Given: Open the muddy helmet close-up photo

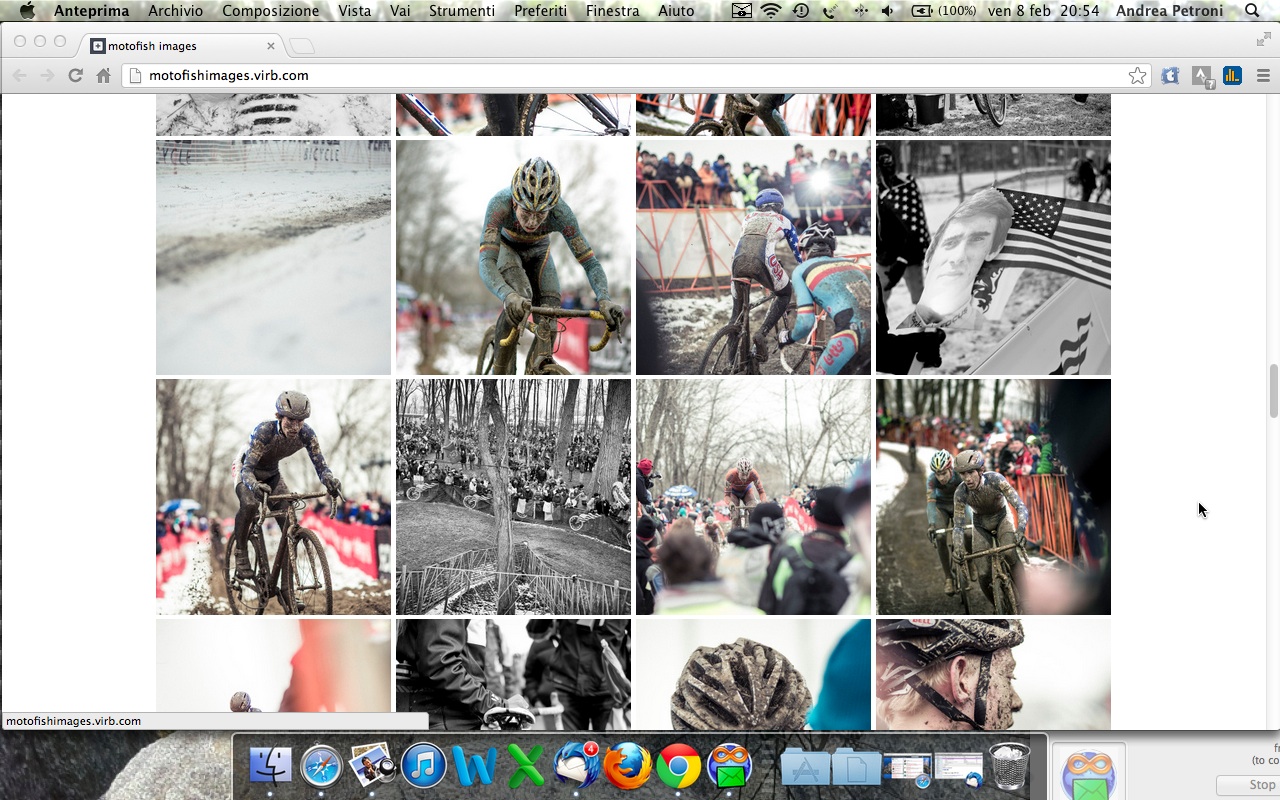Looking at the screenshot, I should [x=753, y=675].
